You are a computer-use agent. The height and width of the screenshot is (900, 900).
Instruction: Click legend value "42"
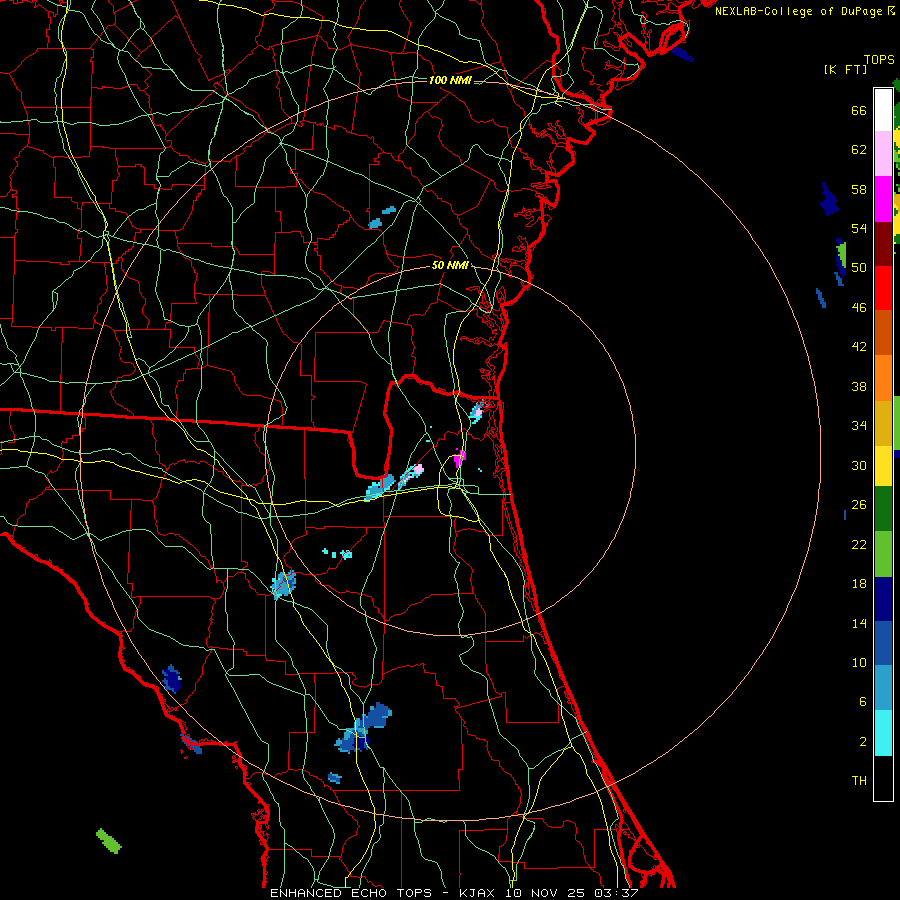click(x=859, y=347)
